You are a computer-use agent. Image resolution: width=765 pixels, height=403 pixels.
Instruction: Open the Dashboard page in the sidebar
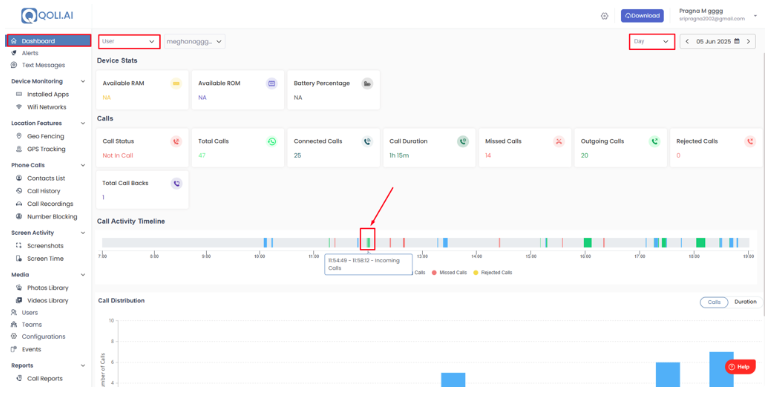pos(48,40)
